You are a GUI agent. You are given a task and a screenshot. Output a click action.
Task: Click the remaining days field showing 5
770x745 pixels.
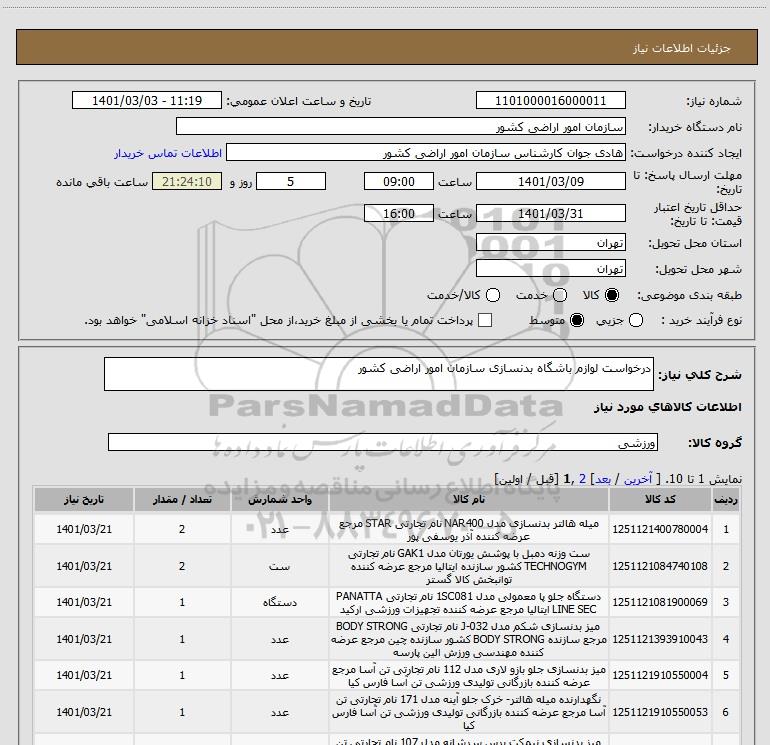point(291,181)
